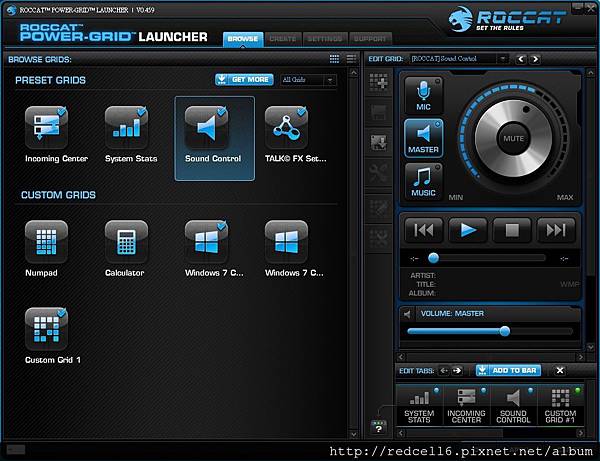Select the Incoming Center bar tab
Viewport: 600px width, 461px height.
[466, 405]
